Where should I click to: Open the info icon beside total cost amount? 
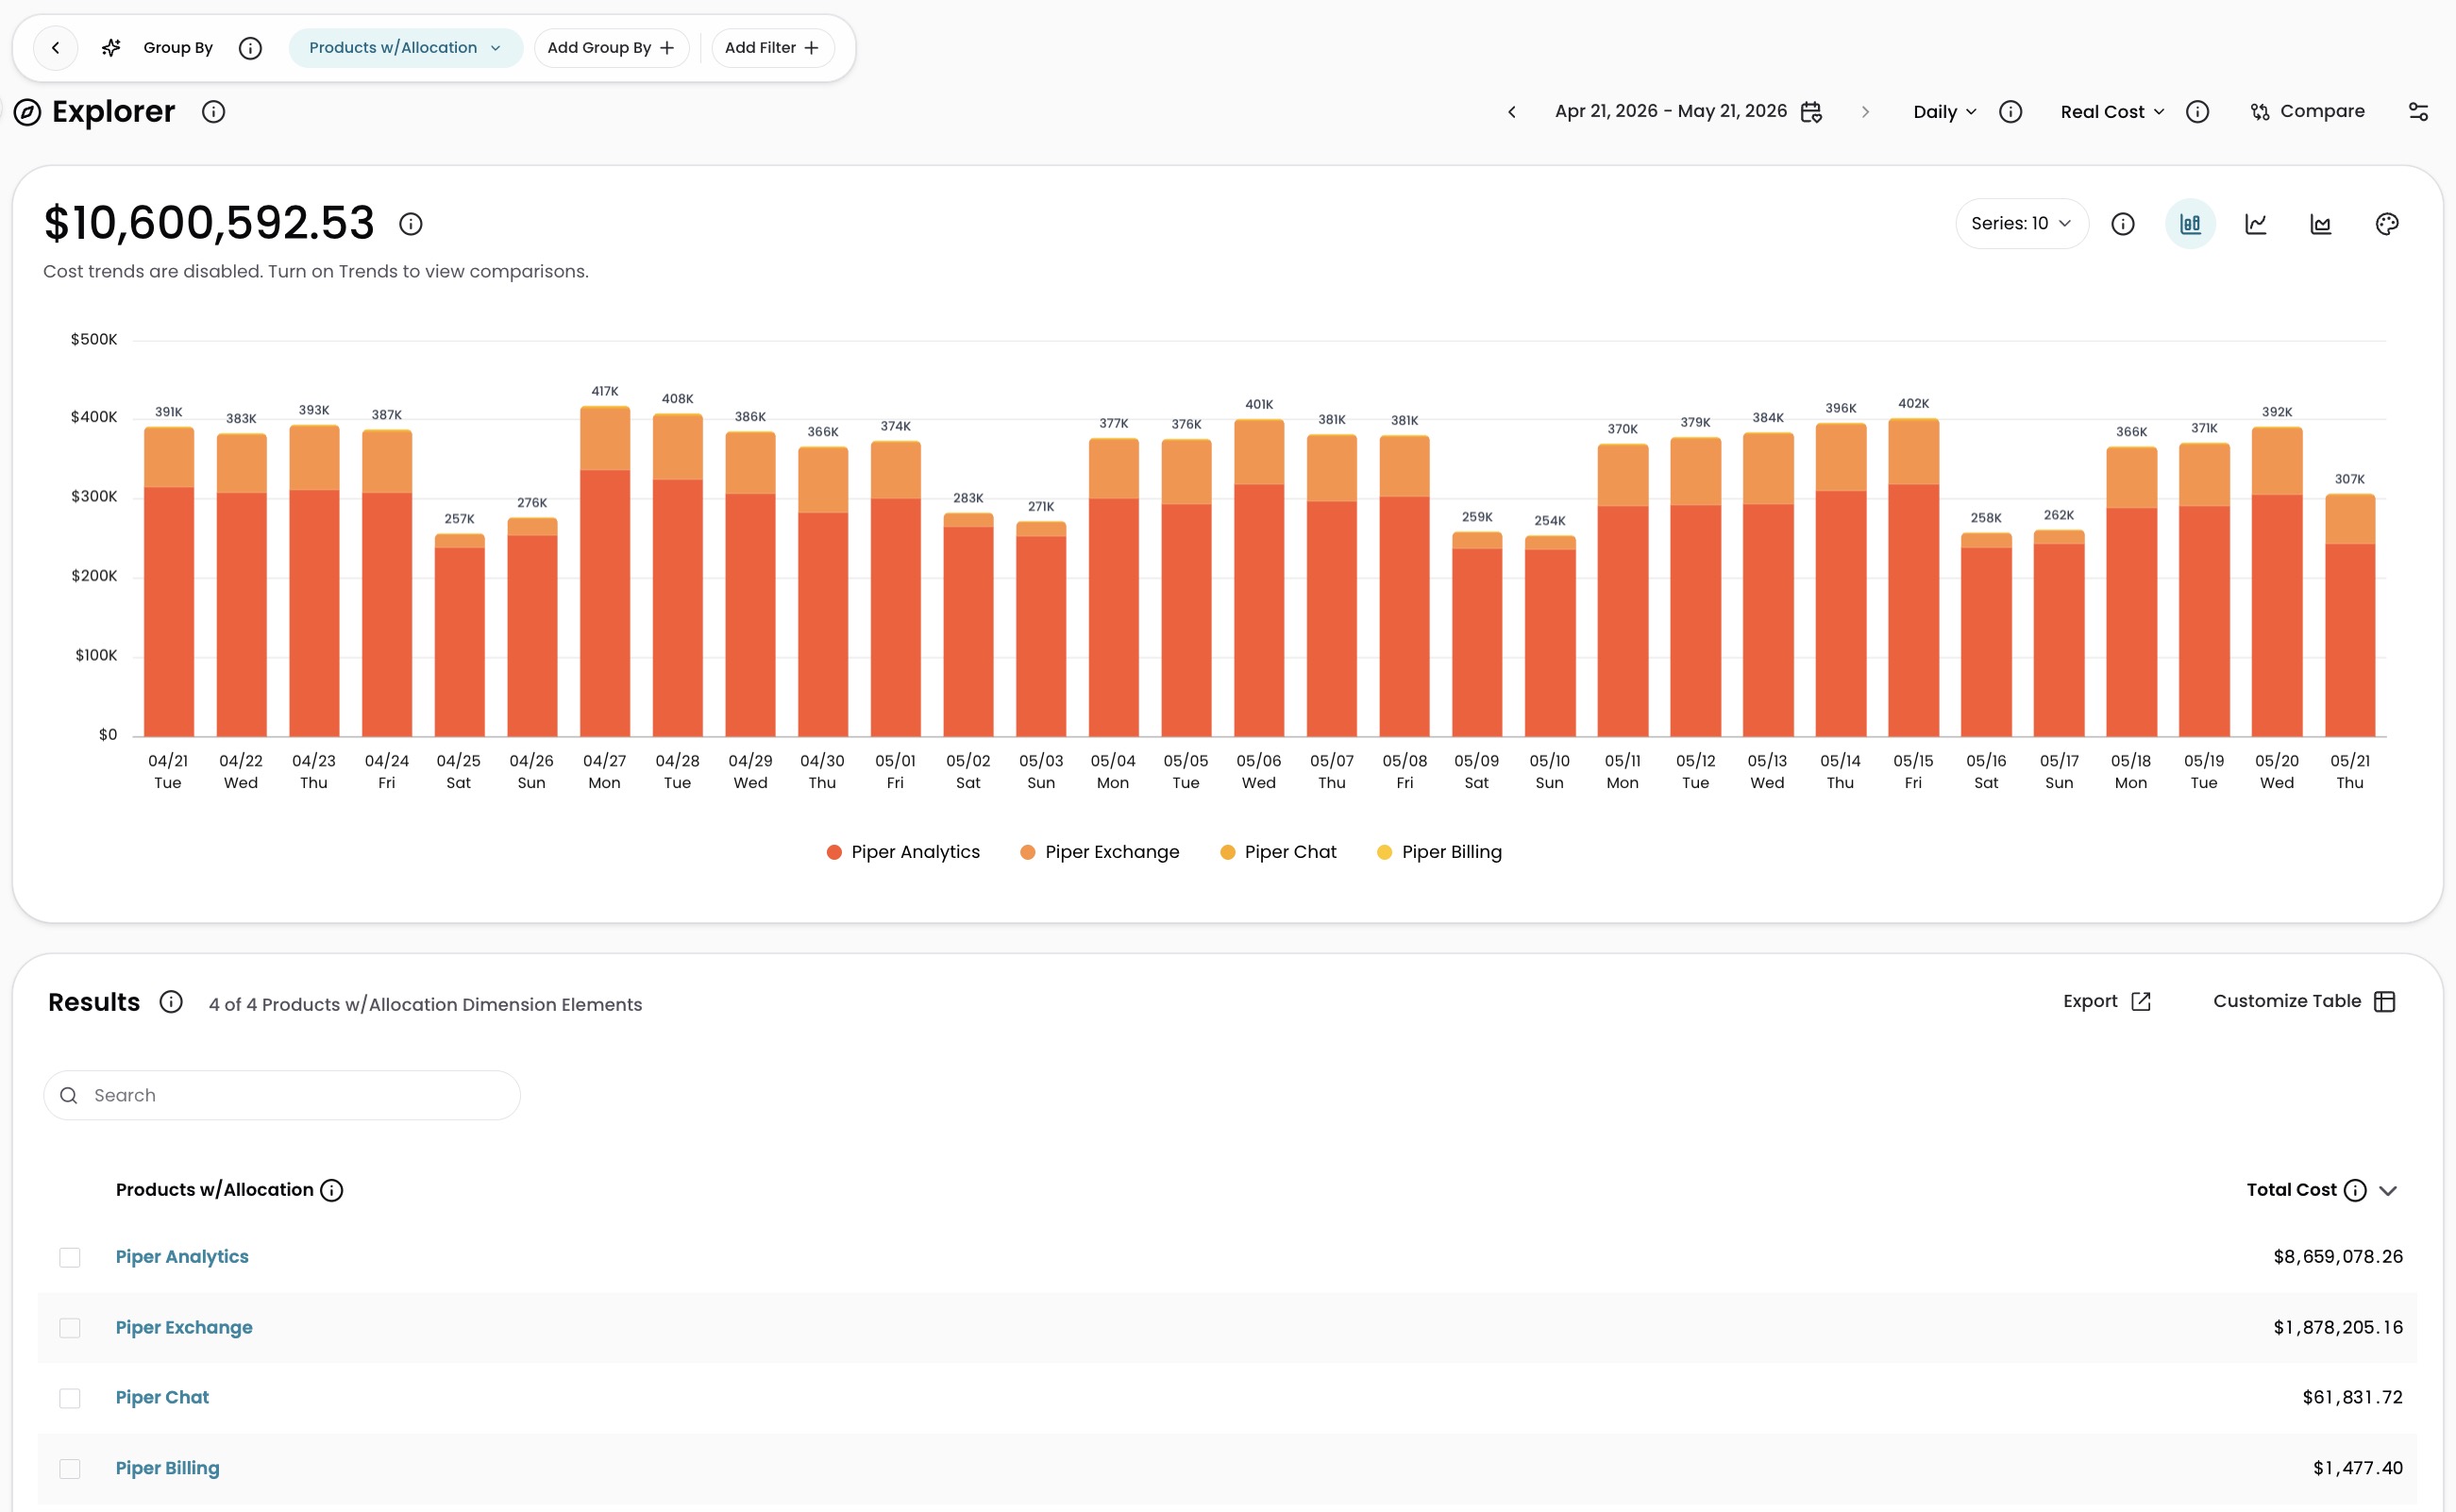tap(410, 224)
